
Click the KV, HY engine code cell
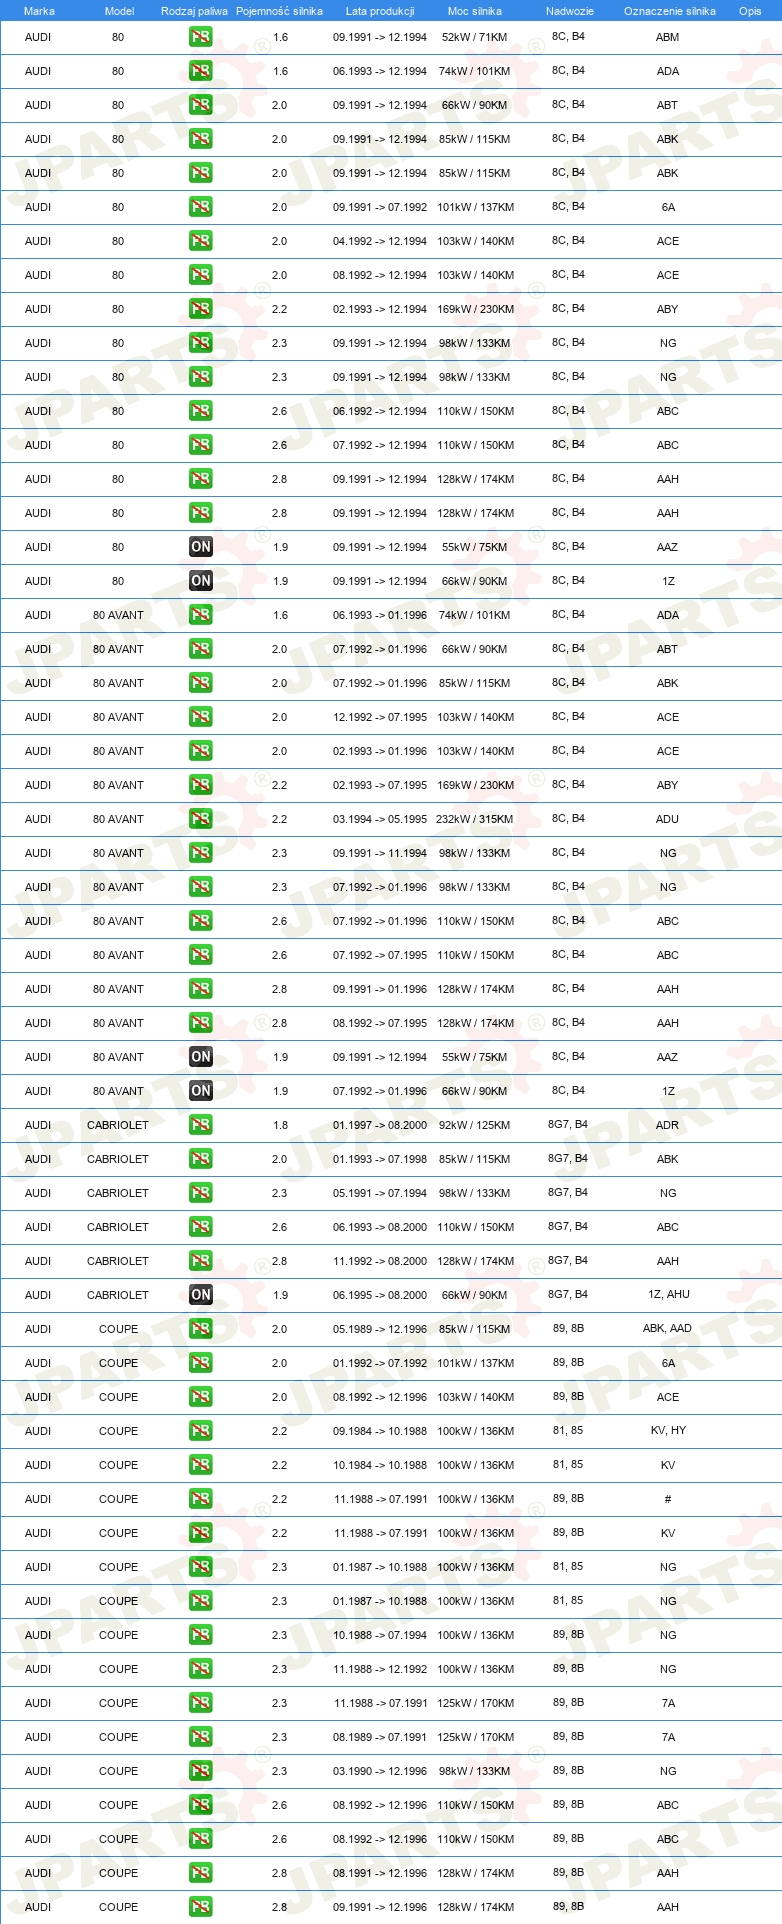click(668, 1430)
